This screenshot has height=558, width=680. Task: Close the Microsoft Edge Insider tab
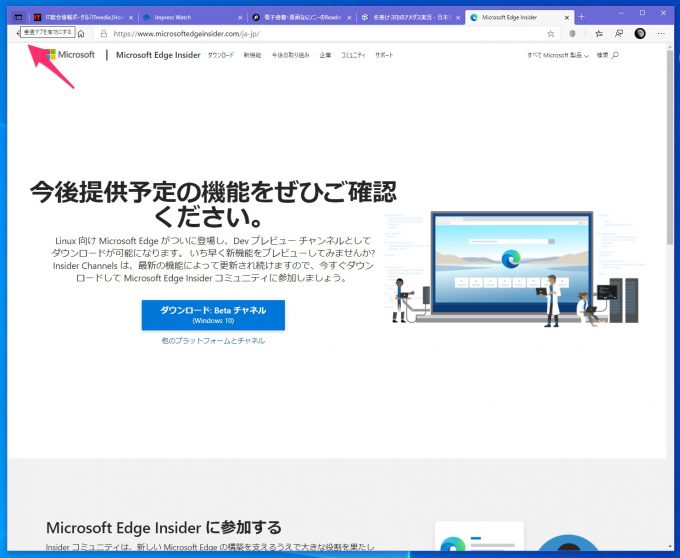[x=567, y=18]
